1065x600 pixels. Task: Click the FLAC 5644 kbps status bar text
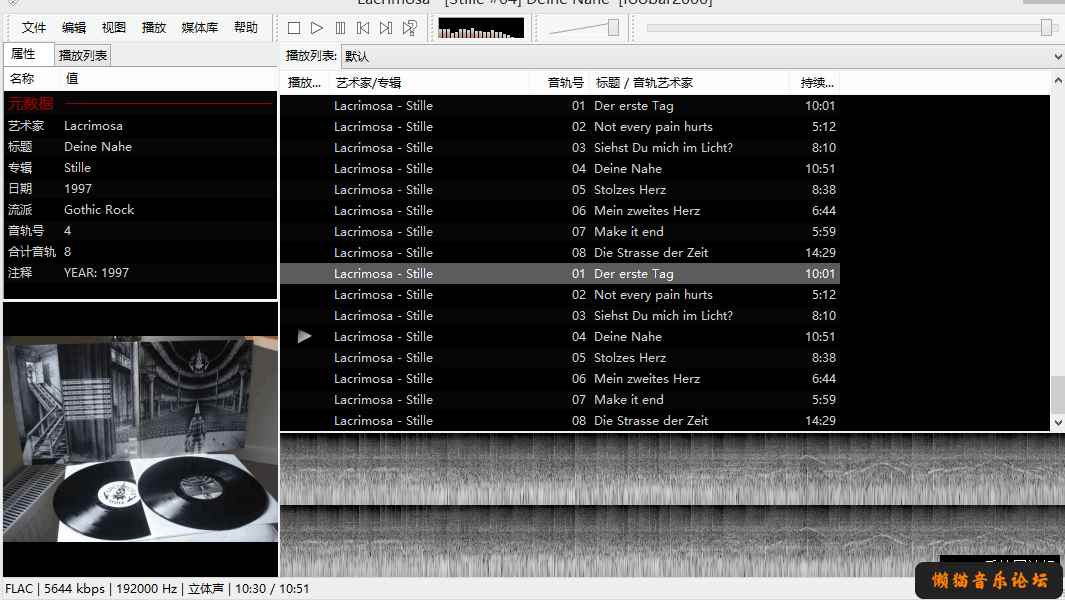pos(55,589)
